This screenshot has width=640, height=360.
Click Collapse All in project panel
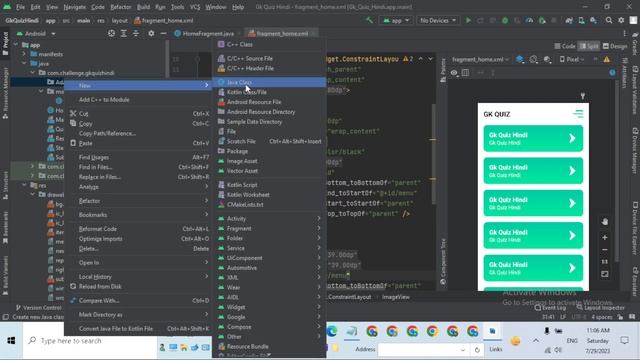(x=136, y=33)
